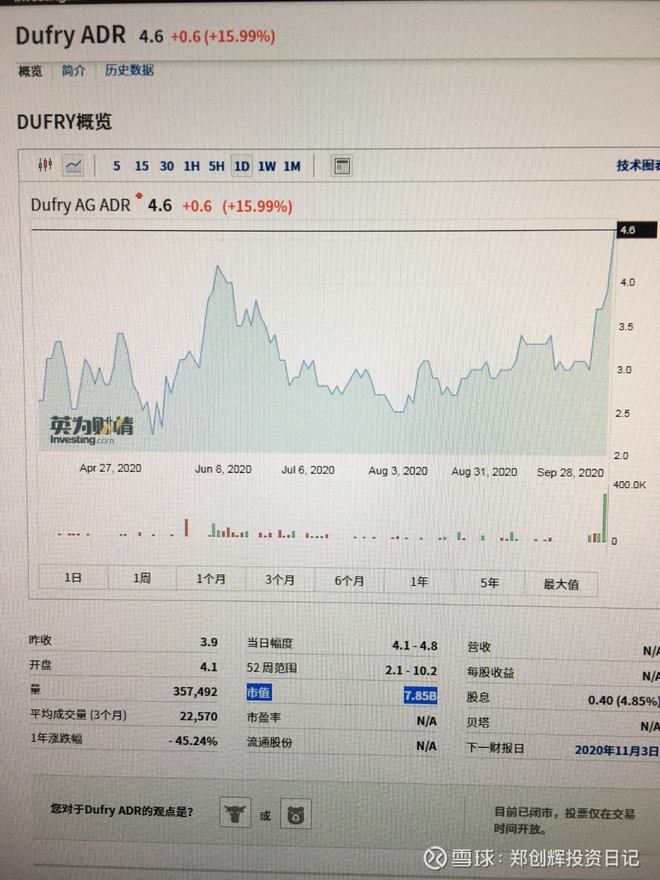Click the dividend value 0.40 (4.85%)
Screen dimensions: 660x880
tap(624, 701)
